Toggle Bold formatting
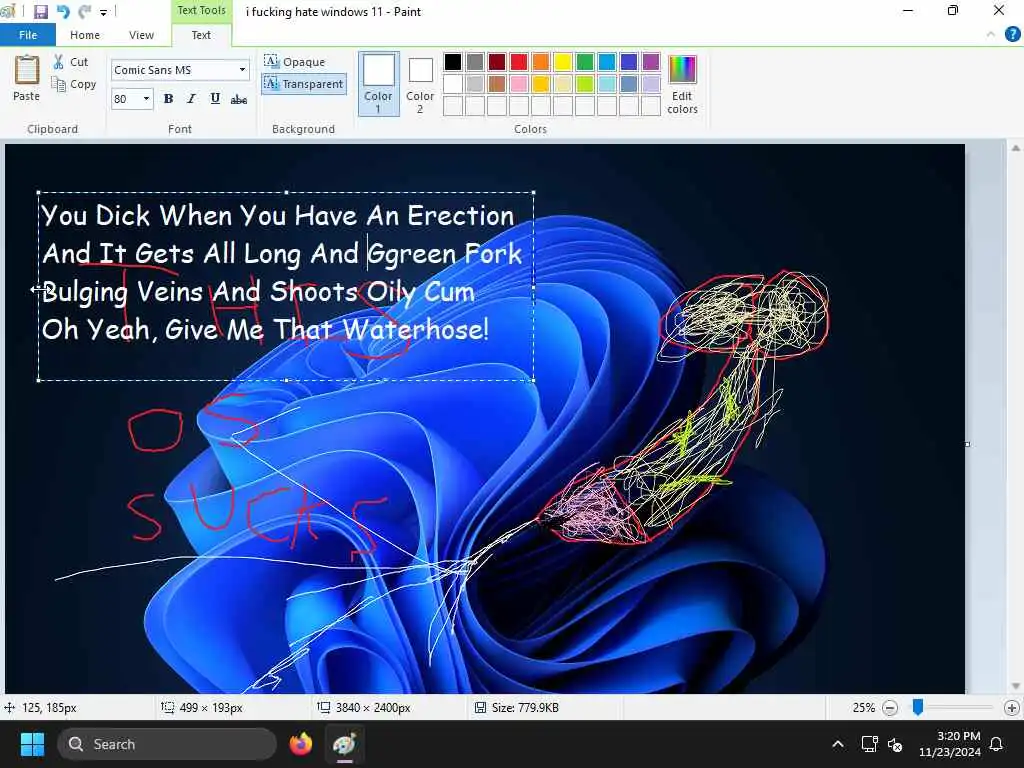This screenshot has height=768, width=1024. pos(168,99)
